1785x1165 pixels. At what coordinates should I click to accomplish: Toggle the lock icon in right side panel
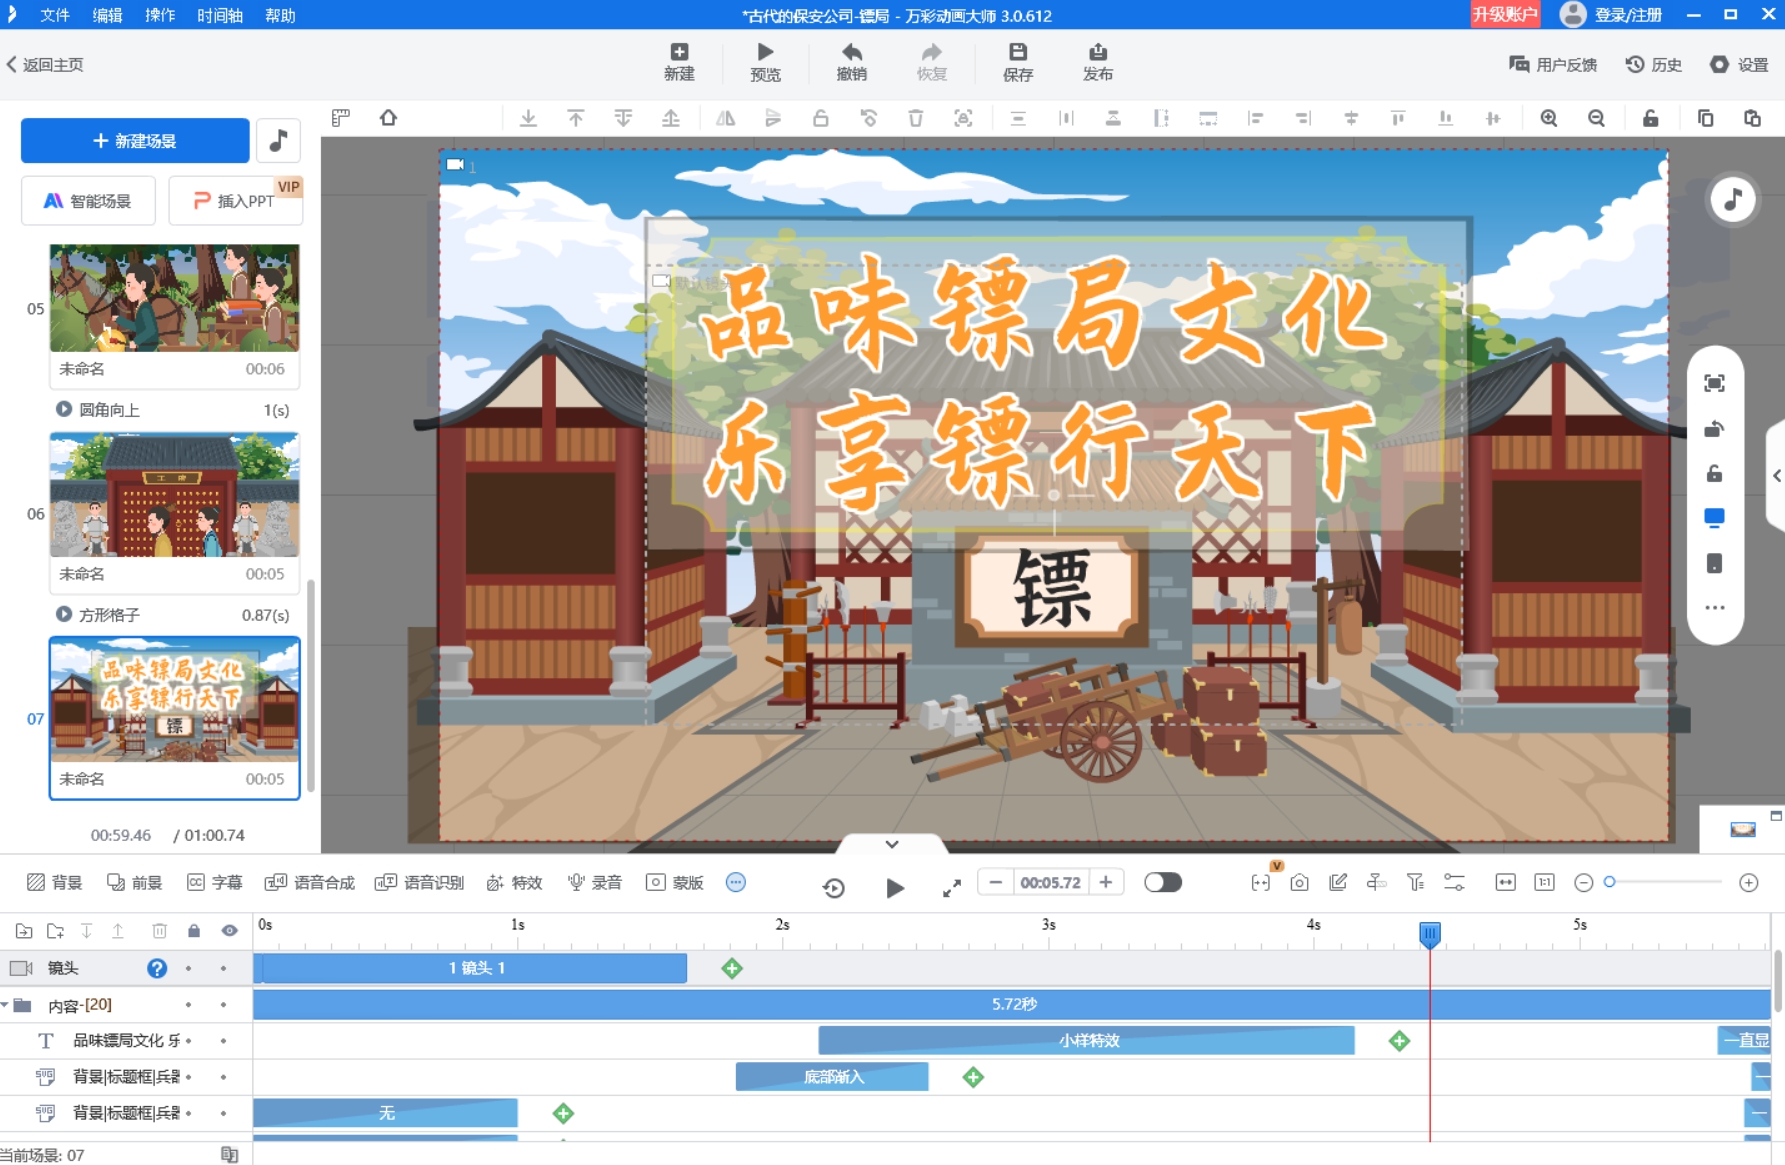1714,473
